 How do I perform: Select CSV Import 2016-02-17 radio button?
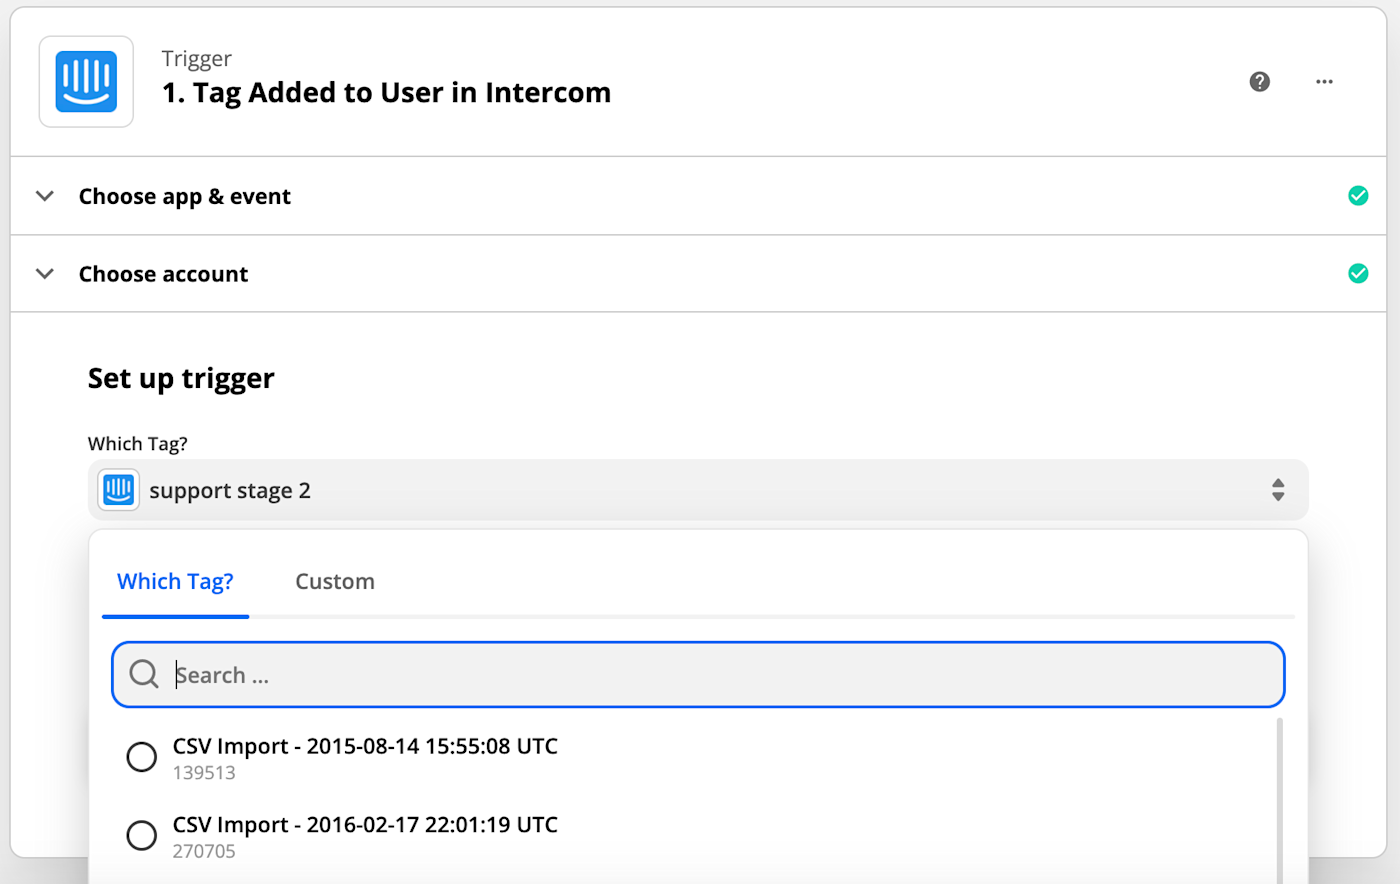[x=142, y=835]
